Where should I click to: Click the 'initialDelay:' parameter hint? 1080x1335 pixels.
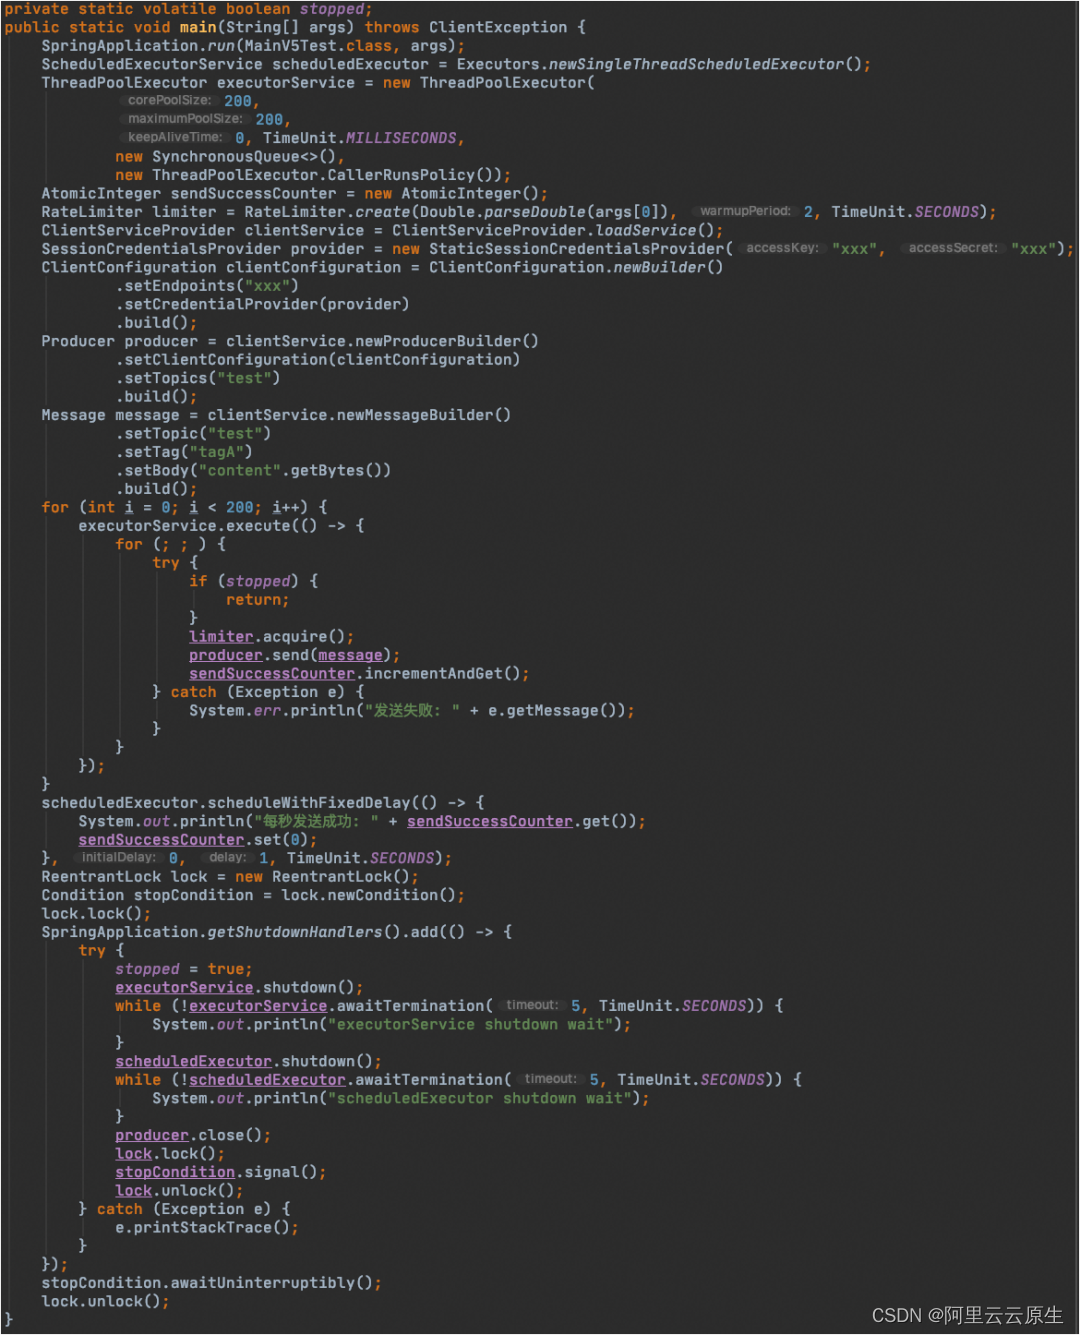pos(119,857)
